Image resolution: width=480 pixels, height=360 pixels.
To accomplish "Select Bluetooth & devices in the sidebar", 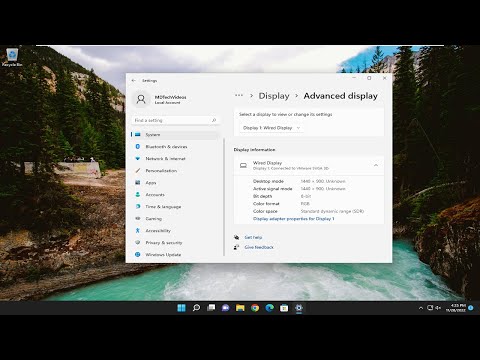I will coord(175,147).
